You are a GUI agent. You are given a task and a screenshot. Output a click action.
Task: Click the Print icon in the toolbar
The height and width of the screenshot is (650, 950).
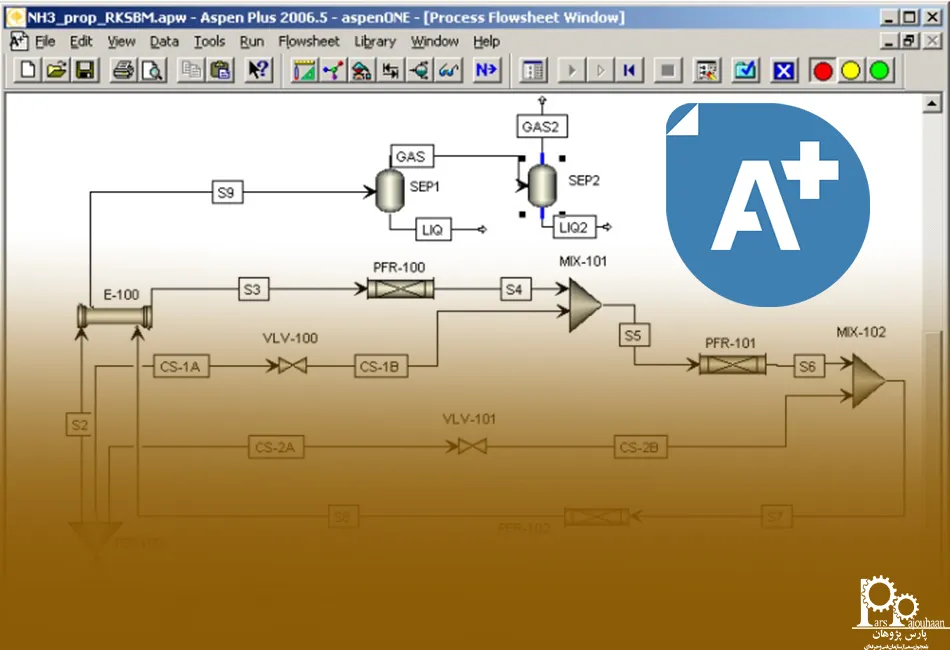click(x=123, y=71)
